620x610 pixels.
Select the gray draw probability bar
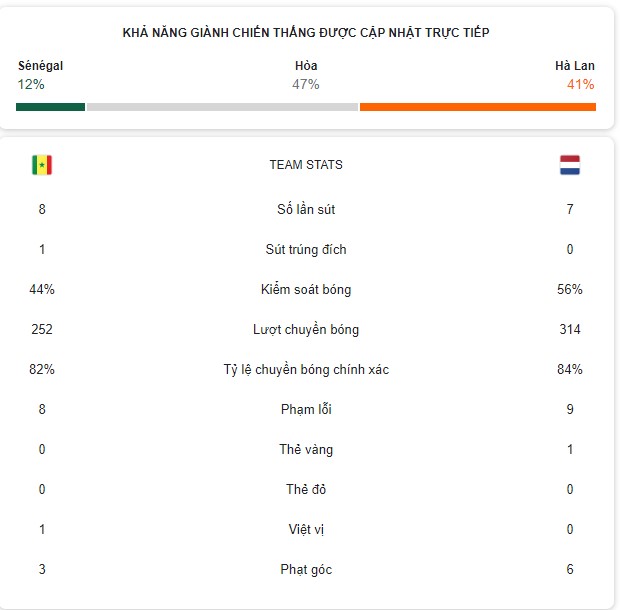[x=222, y=107]
